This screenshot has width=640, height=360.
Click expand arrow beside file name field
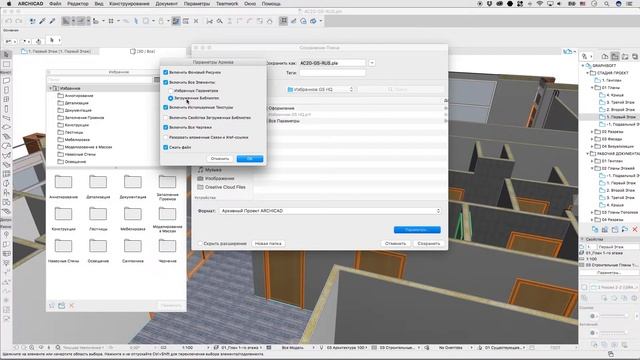[371, 63]
